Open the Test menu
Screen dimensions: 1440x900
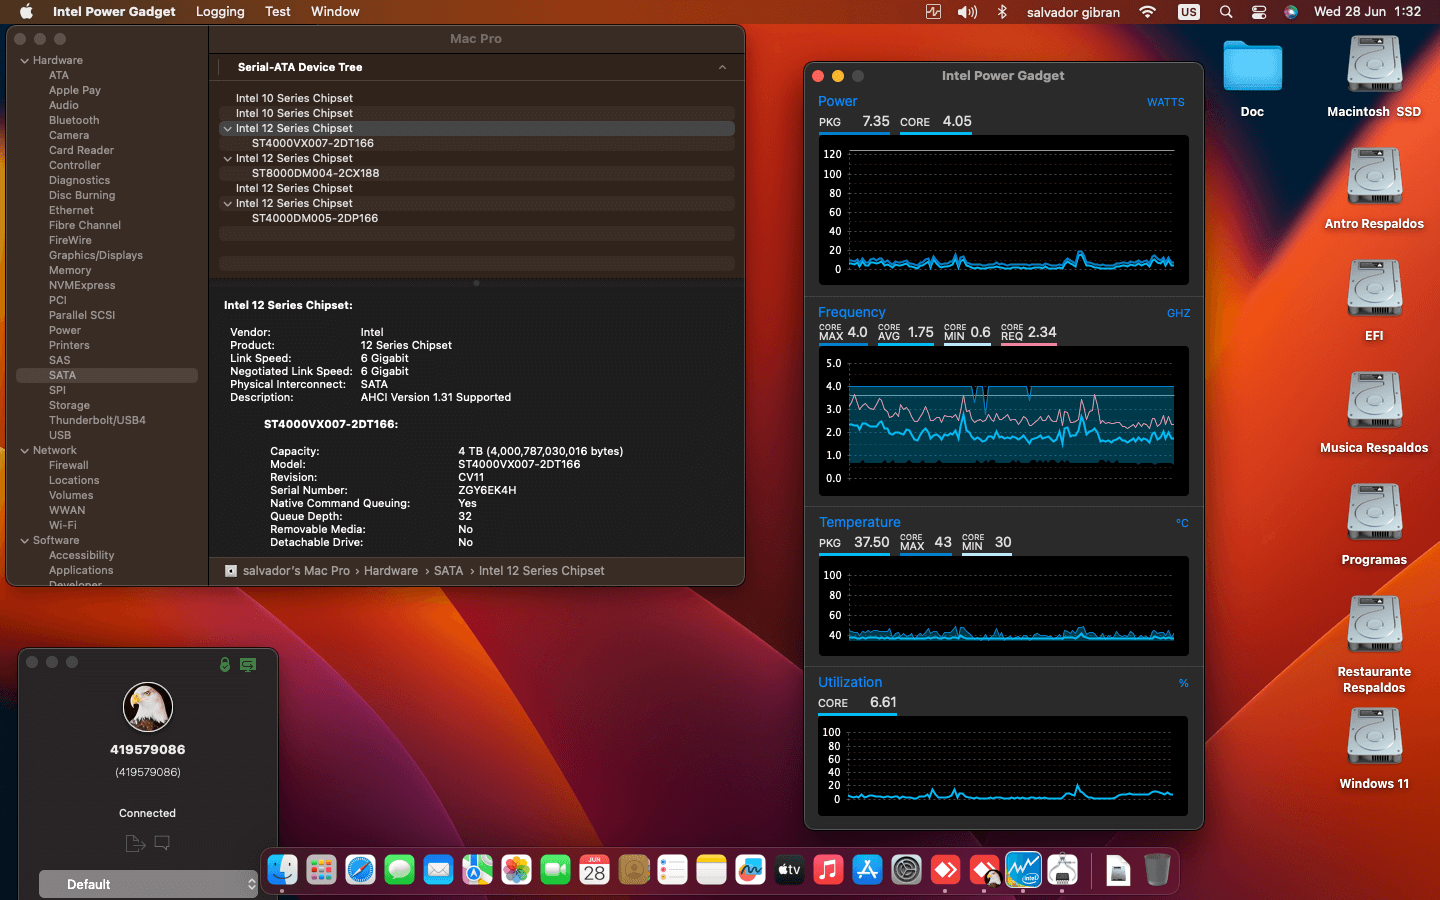[278, 12]
